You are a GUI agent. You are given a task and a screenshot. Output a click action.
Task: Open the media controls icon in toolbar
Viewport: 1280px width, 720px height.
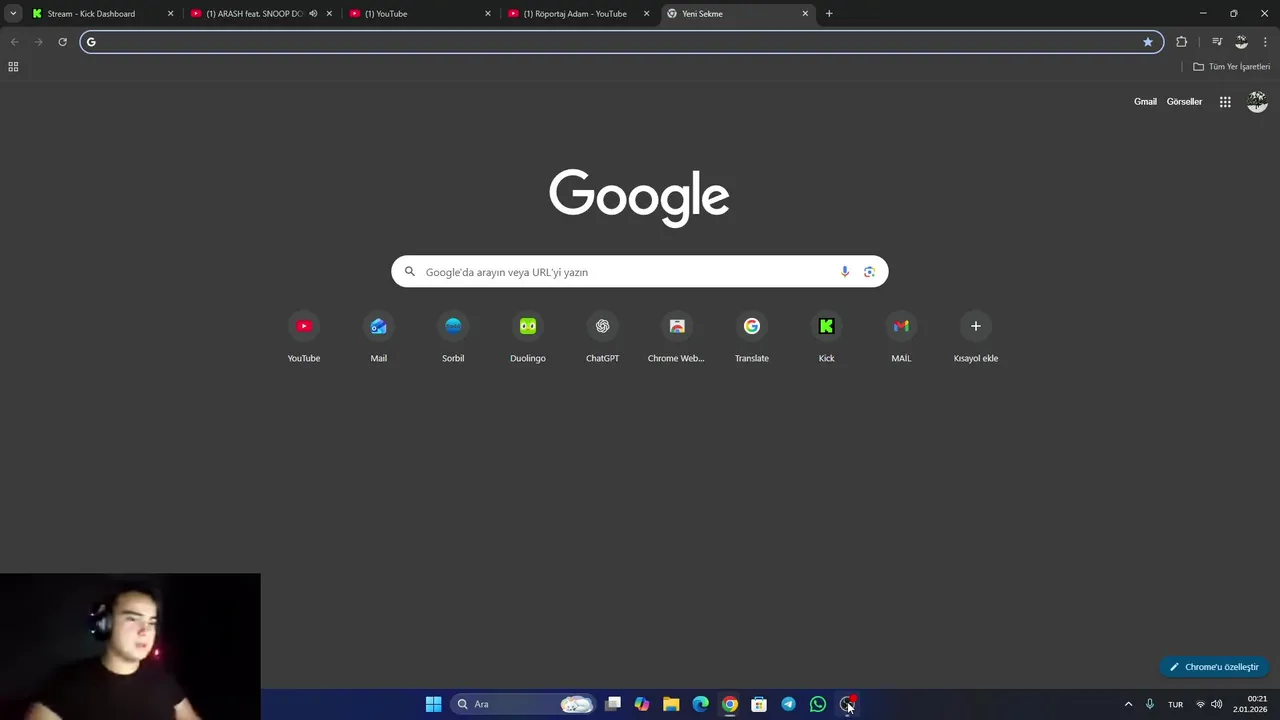1217,42
